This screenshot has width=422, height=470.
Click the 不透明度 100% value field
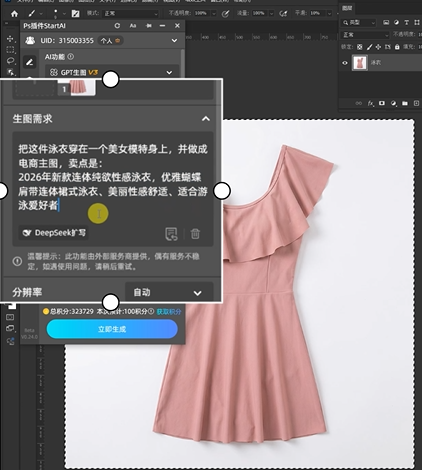[201, 13]
